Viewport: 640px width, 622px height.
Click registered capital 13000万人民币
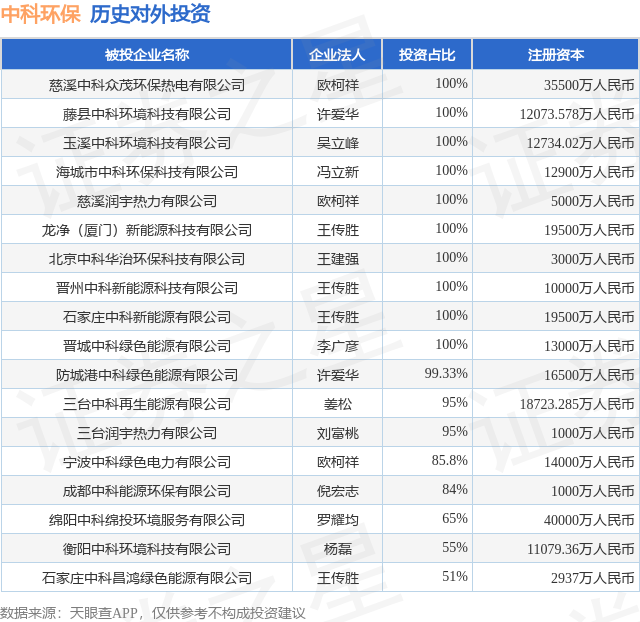[x=589, y=346]
